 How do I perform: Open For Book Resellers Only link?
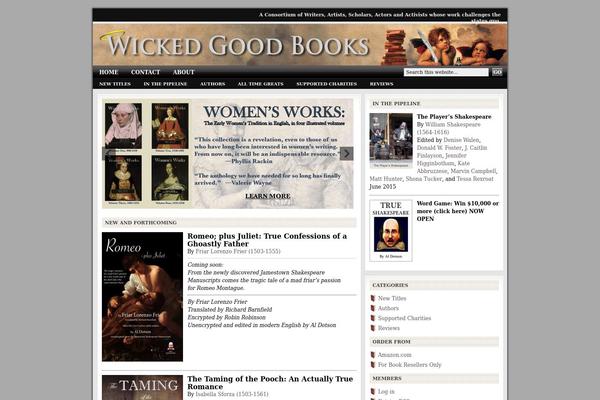409,365
